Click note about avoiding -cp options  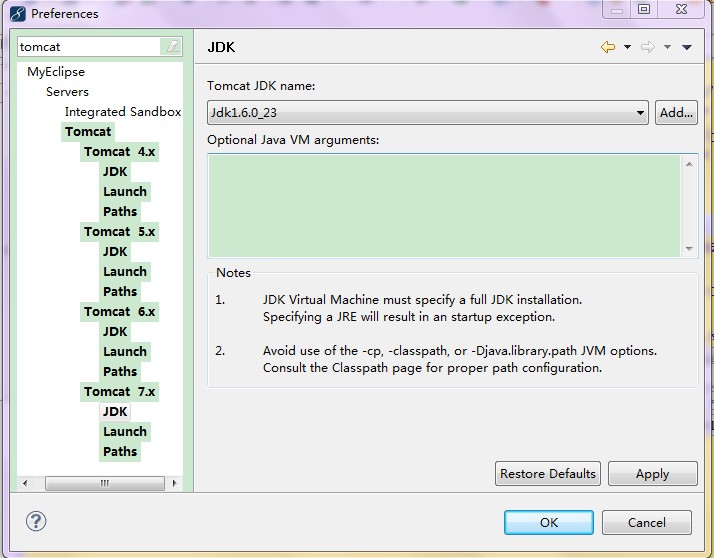[459, 359]
